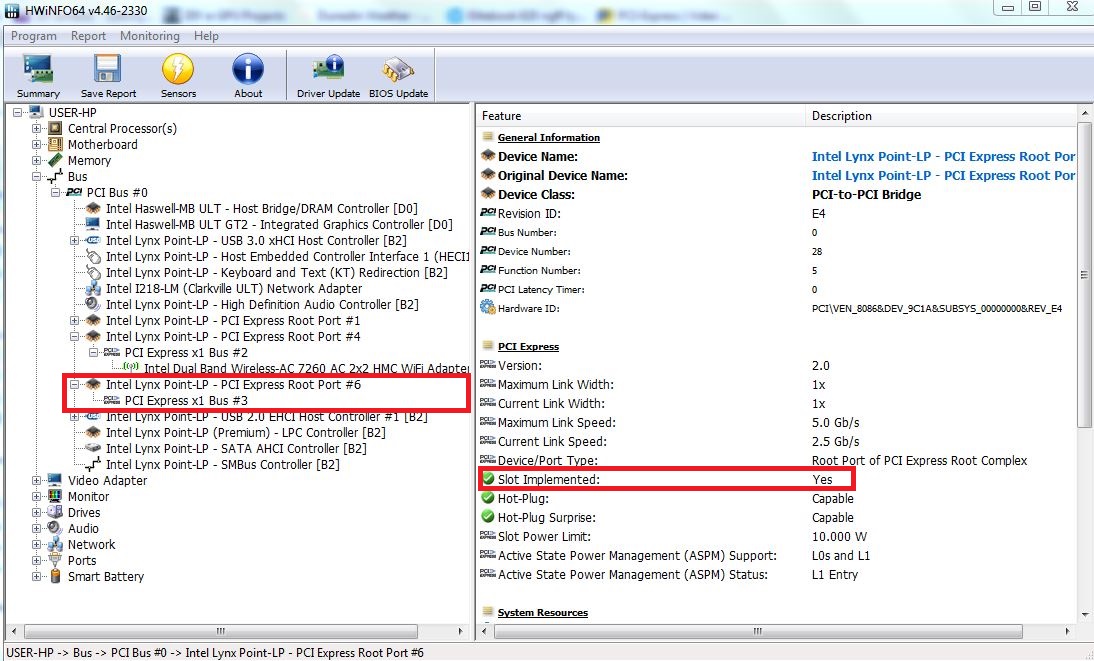This screenshot has height=661, width=1094.
Task: Select PCI Express x1 Bus #3
Action: coord(186,401)
